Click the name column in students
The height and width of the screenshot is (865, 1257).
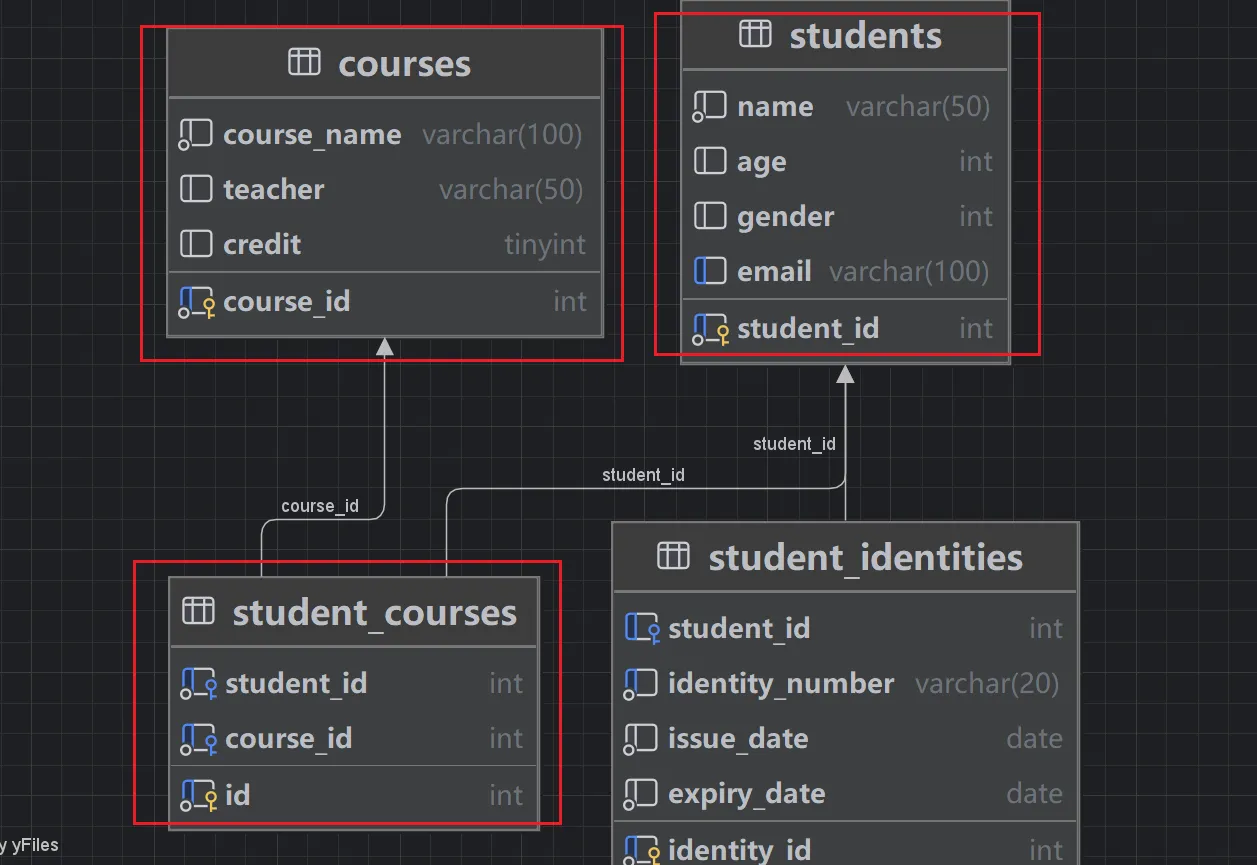coord(775,107)
